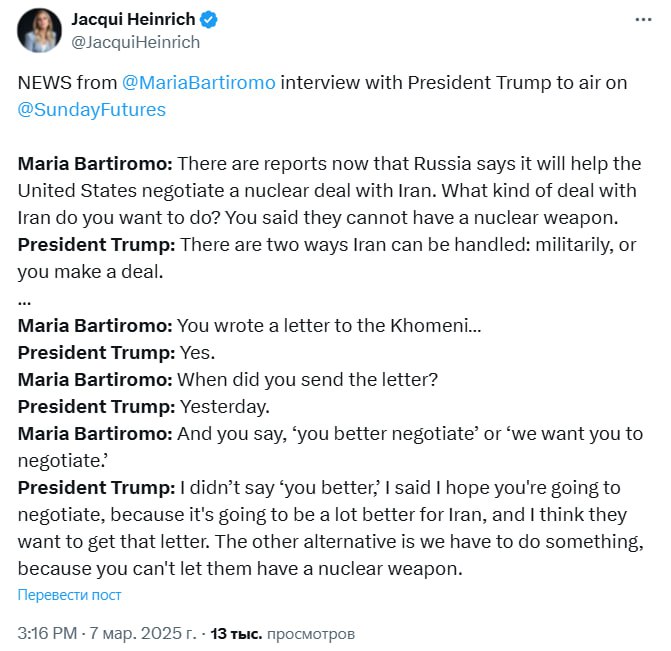Click the question When did you send the letter
Screen dimensions: 671x651
point(307,380)
